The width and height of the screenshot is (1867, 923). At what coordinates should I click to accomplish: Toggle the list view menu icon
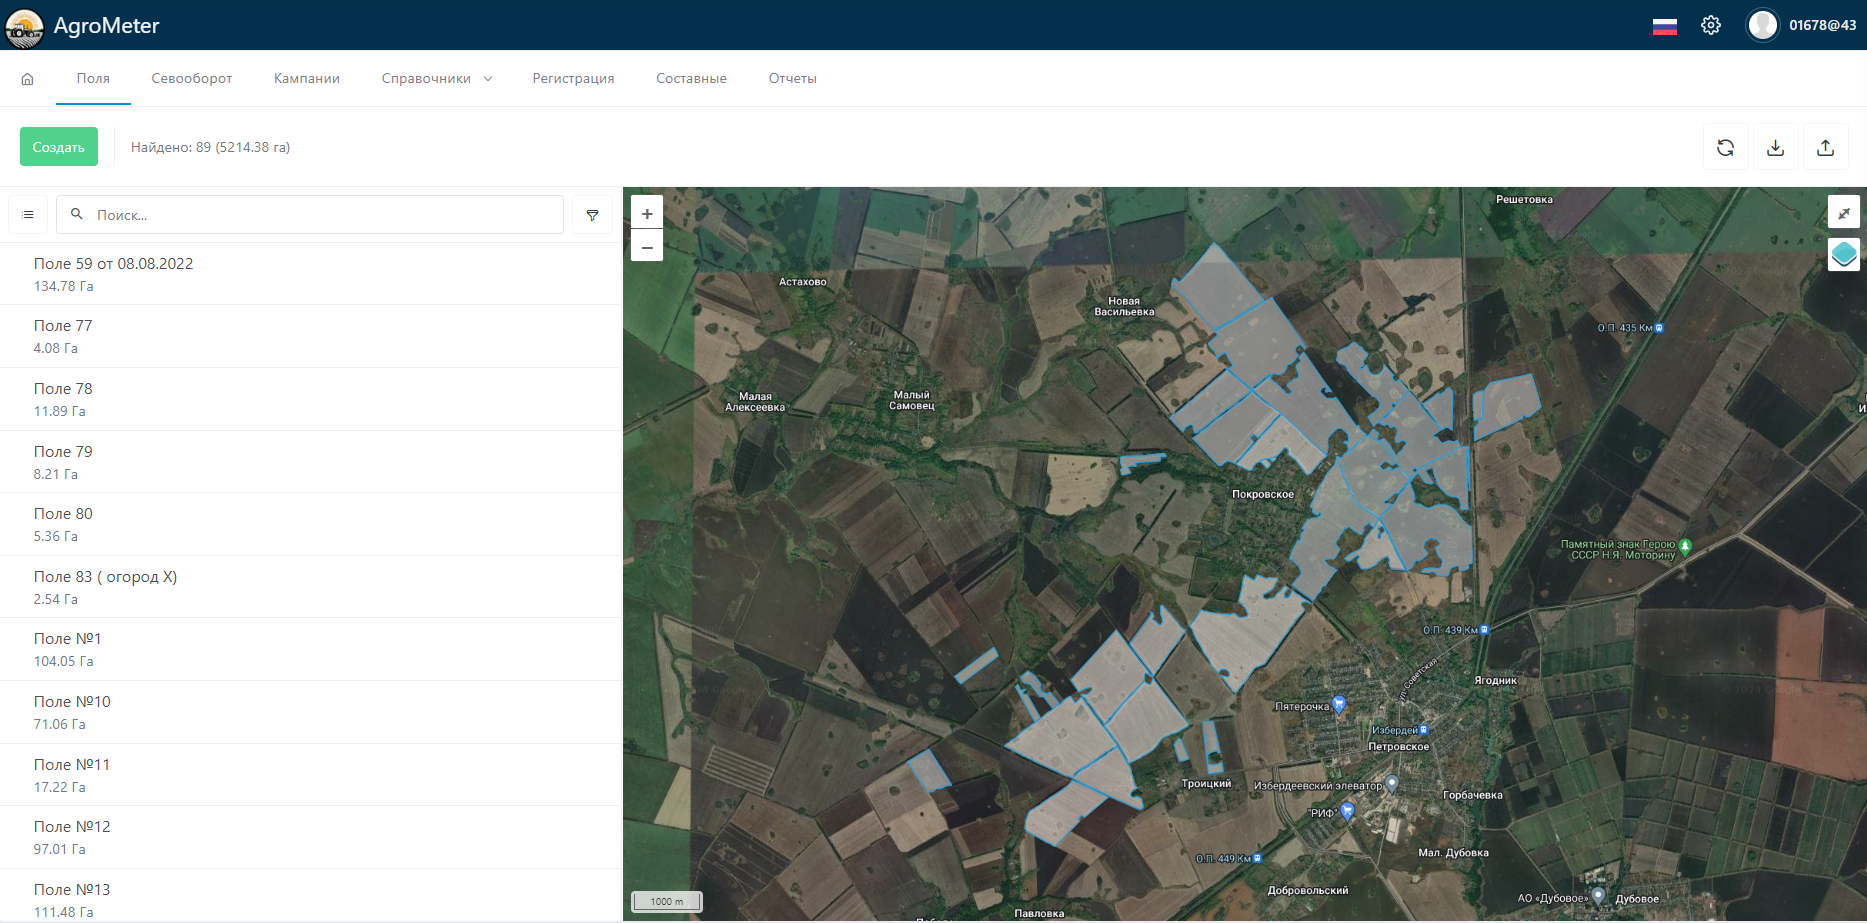[x=28, y=215]
